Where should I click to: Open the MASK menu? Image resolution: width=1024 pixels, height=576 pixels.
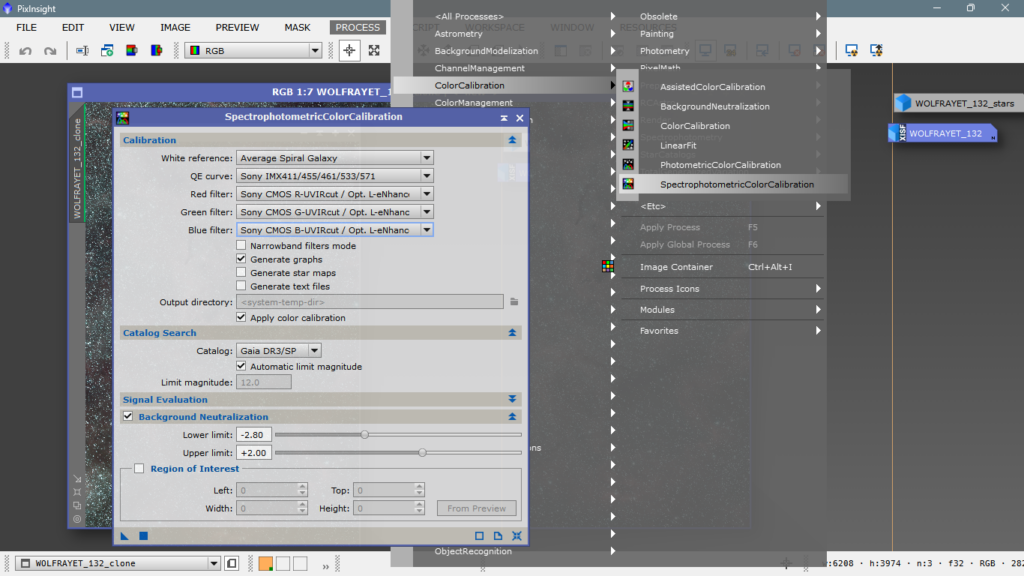click(297, 27)
